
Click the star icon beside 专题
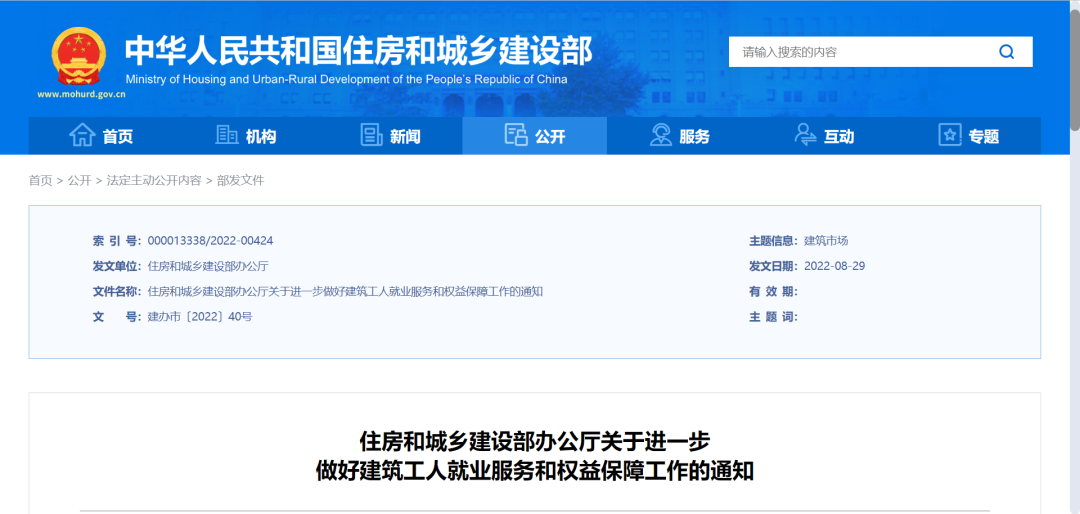(x=950, y=135)
